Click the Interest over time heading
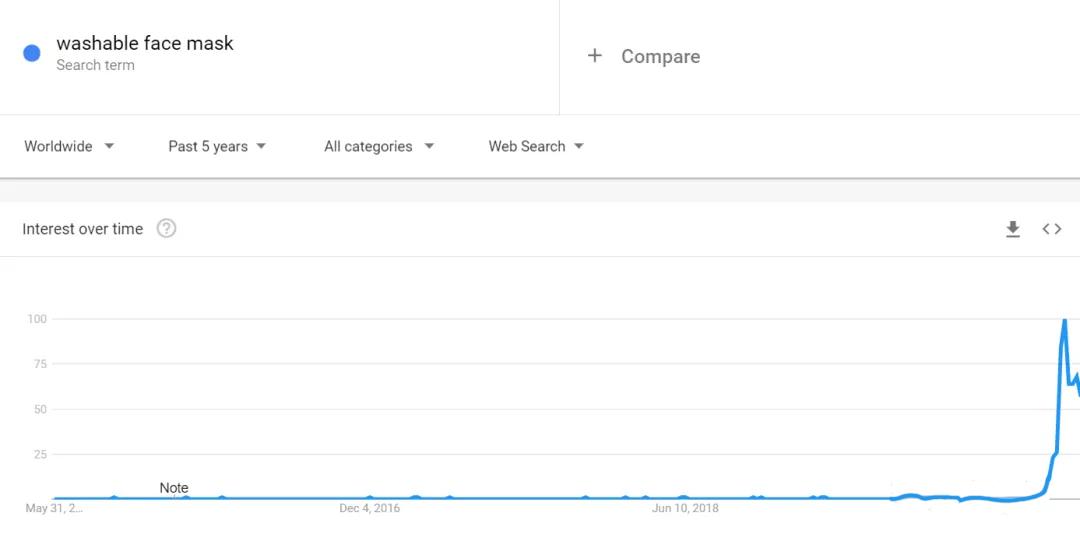The image size is (1080, 541). [x=83, y=229]
